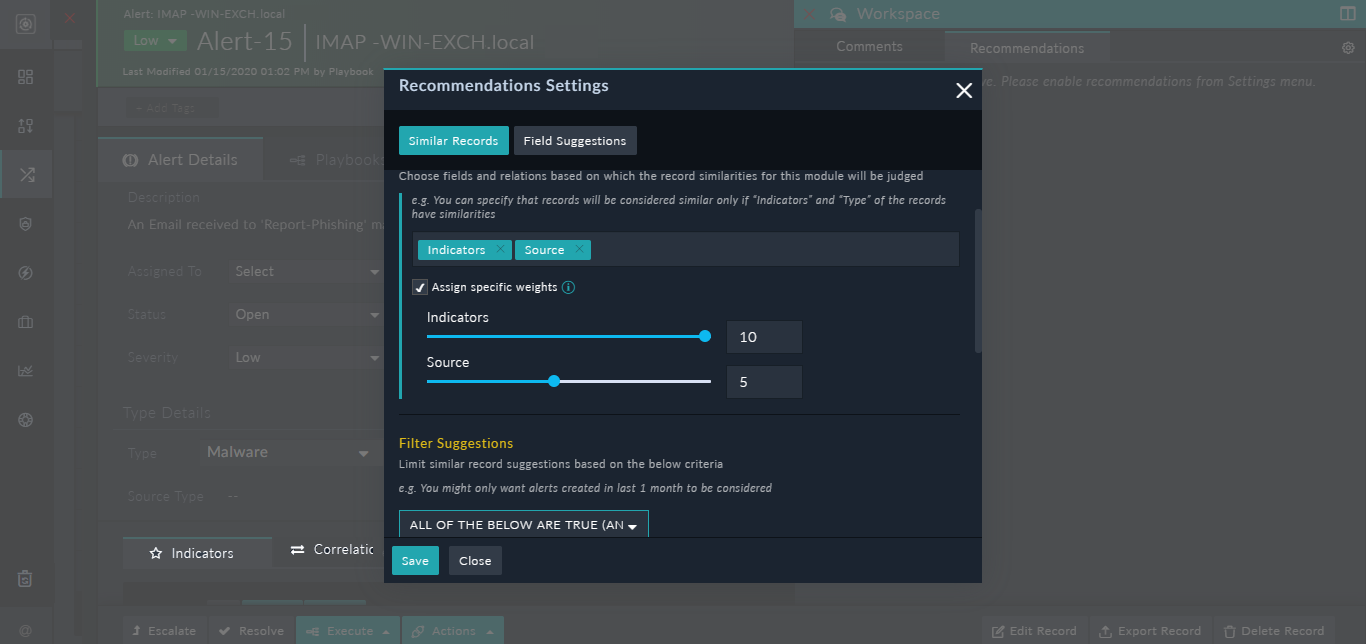Image resolution: width=1366 pixels, height=644 pixels.
Task: Click info icon beside Assign specific weights
Action: tap(568, 287)
